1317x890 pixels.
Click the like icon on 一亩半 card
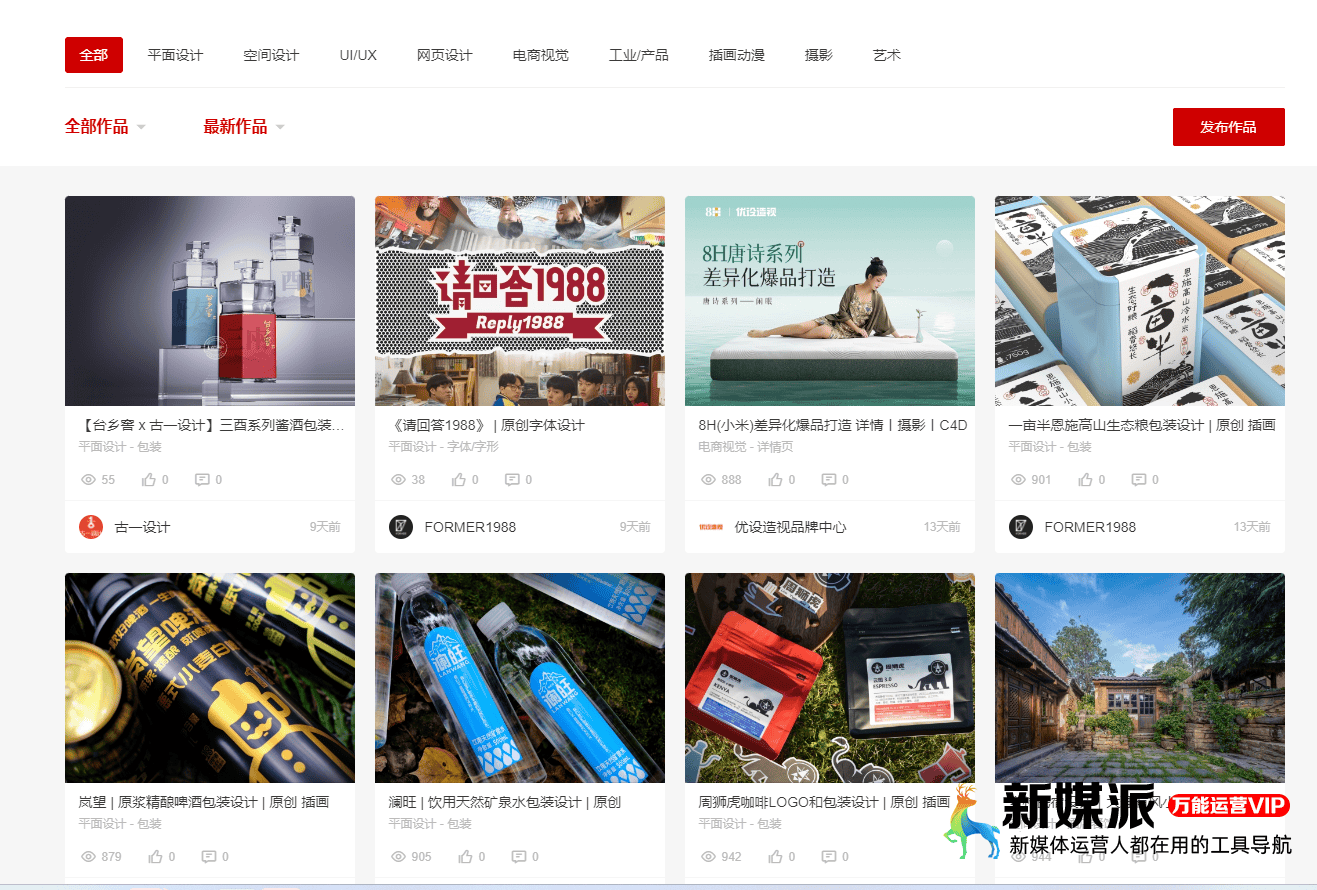[1085, 480]
